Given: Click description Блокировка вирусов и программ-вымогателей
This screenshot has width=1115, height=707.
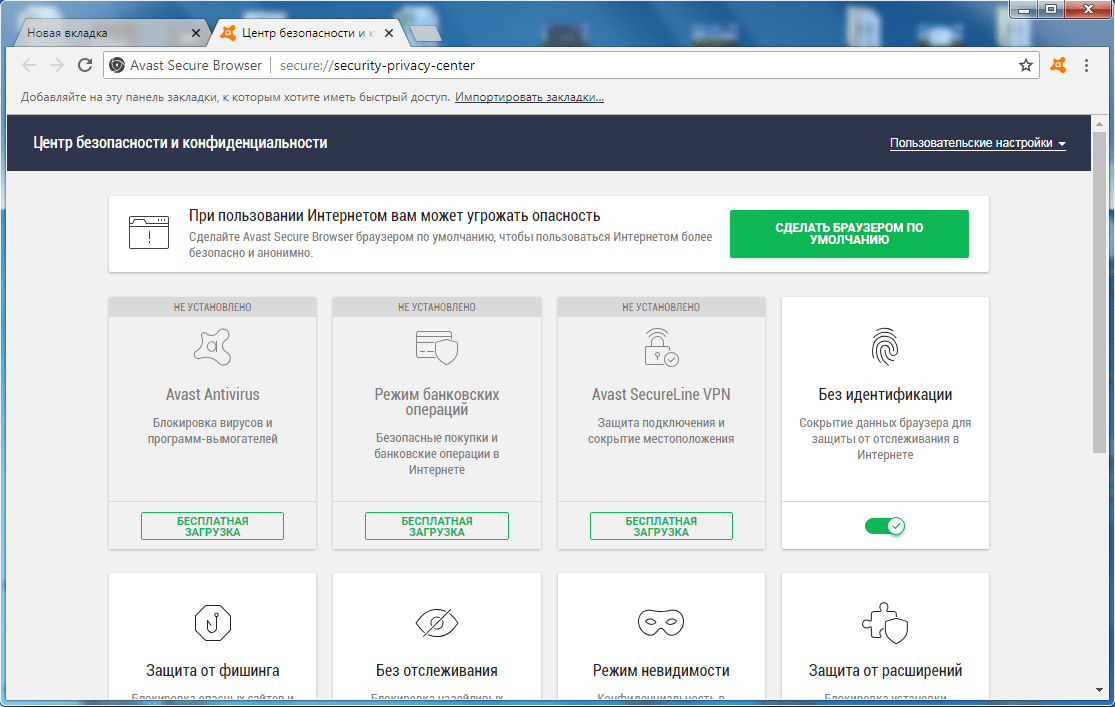Looking at the screenshot, I should pyautogui.click(x=213, y=431).
